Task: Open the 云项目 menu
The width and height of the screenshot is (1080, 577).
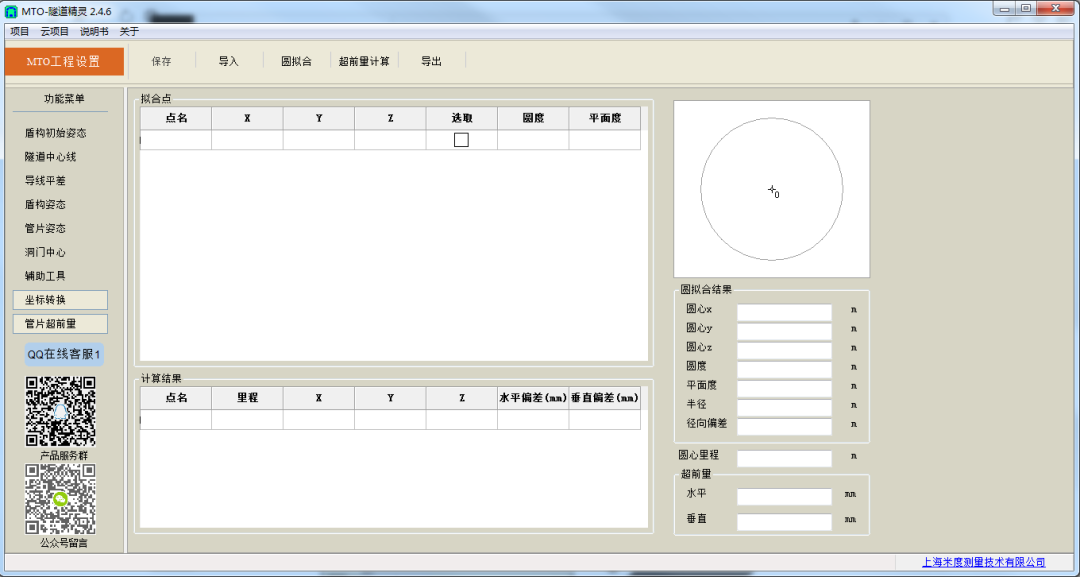Action: coord(55,31)
